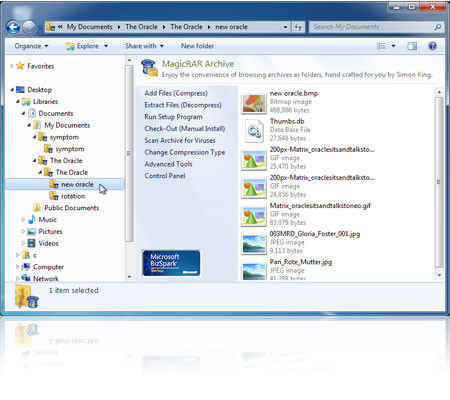The image size is (450, 400).
Task: Click the first The Oracle breadcrumb
Action: (x=141, y=27)
